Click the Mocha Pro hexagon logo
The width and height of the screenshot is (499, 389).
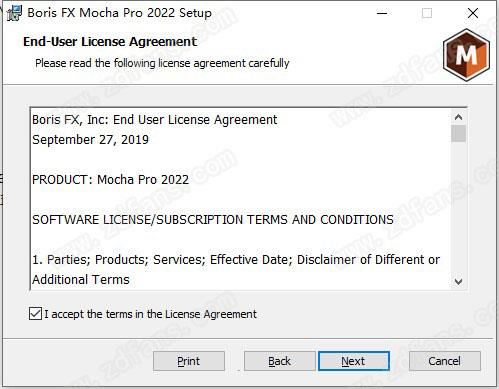pos(466,55)
